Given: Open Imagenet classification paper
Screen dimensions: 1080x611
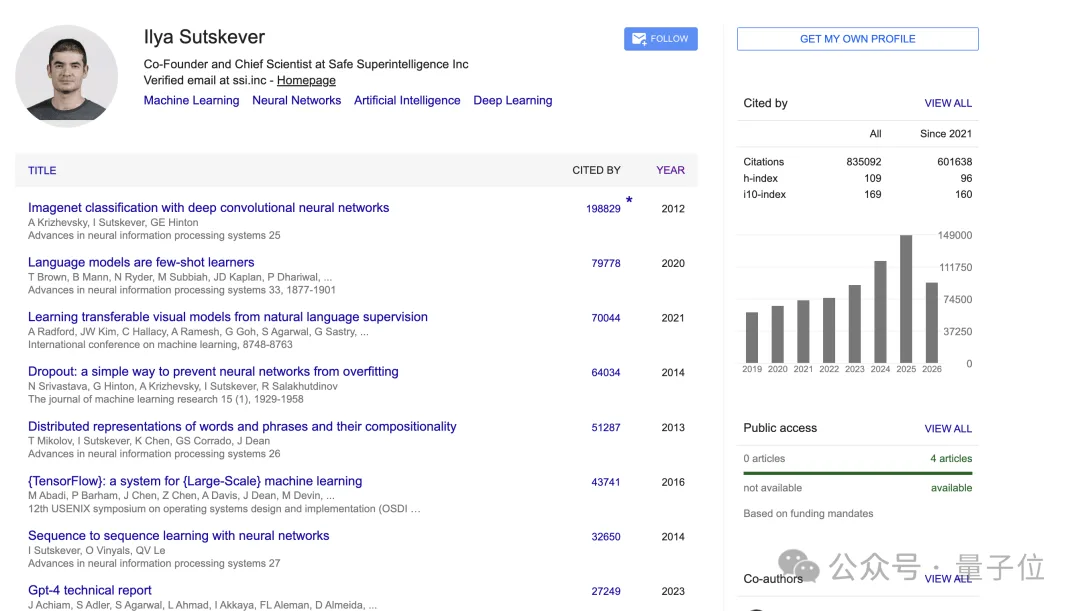Looking at the screenshot, I should tap(208, 207).
